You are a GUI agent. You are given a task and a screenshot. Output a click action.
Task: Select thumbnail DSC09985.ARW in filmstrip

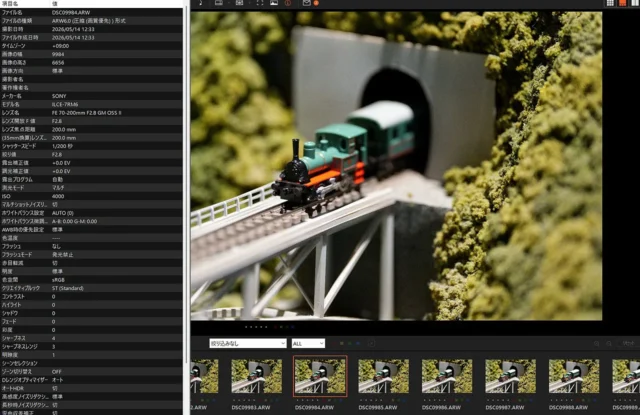pos(383,376)
